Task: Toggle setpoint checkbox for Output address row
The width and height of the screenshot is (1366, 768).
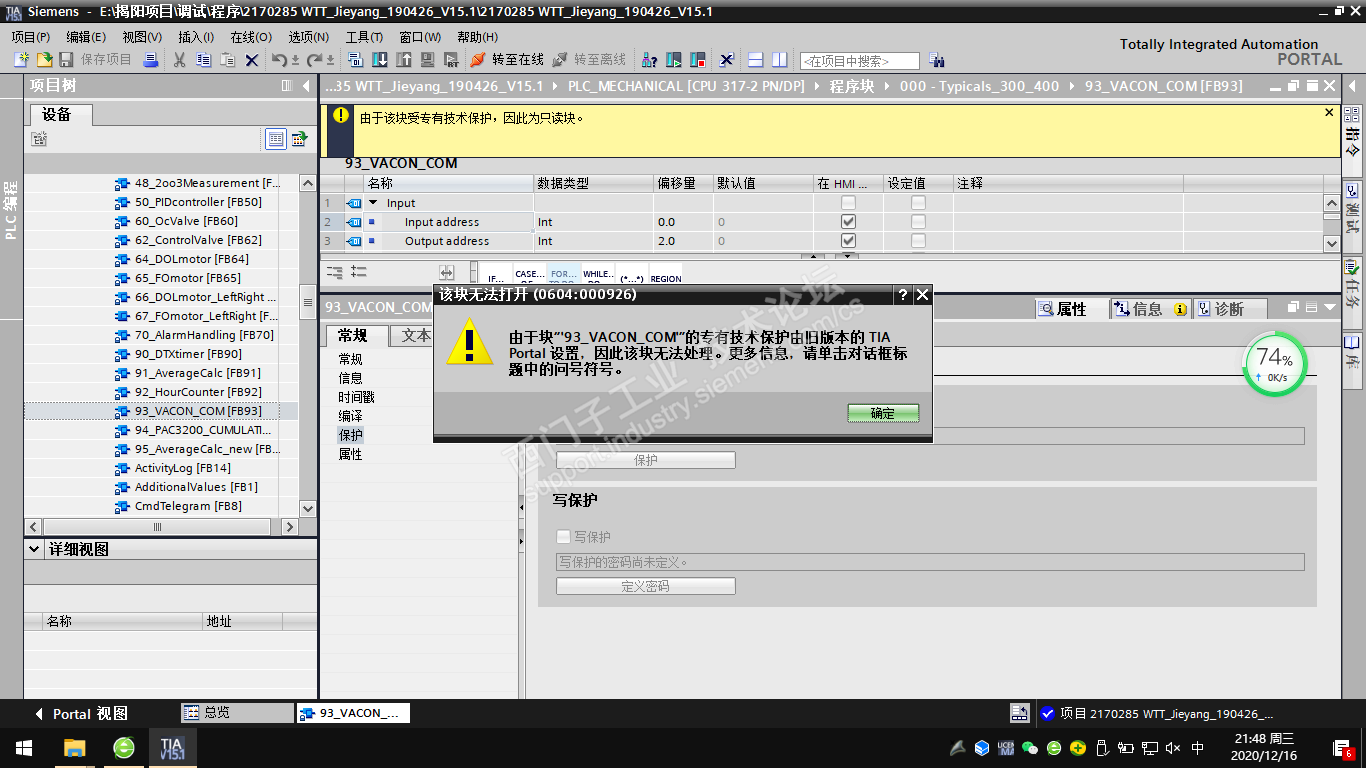Action: tap(918, 241)
